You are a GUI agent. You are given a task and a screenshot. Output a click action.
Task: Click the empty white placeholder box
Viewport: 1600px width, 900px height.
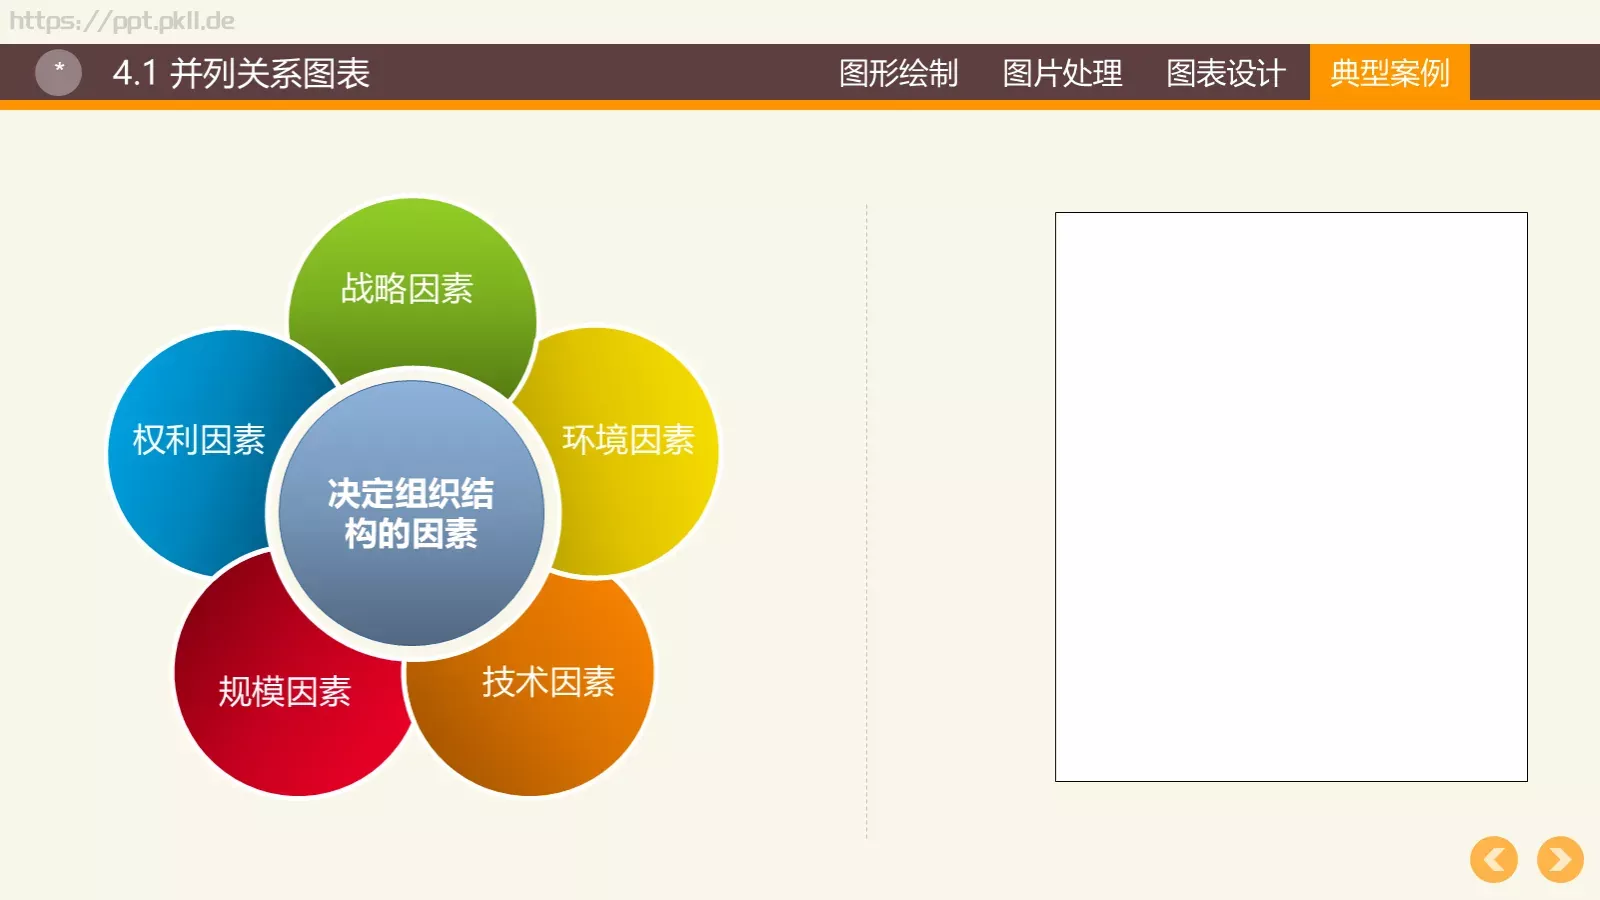coord(1291,497)
